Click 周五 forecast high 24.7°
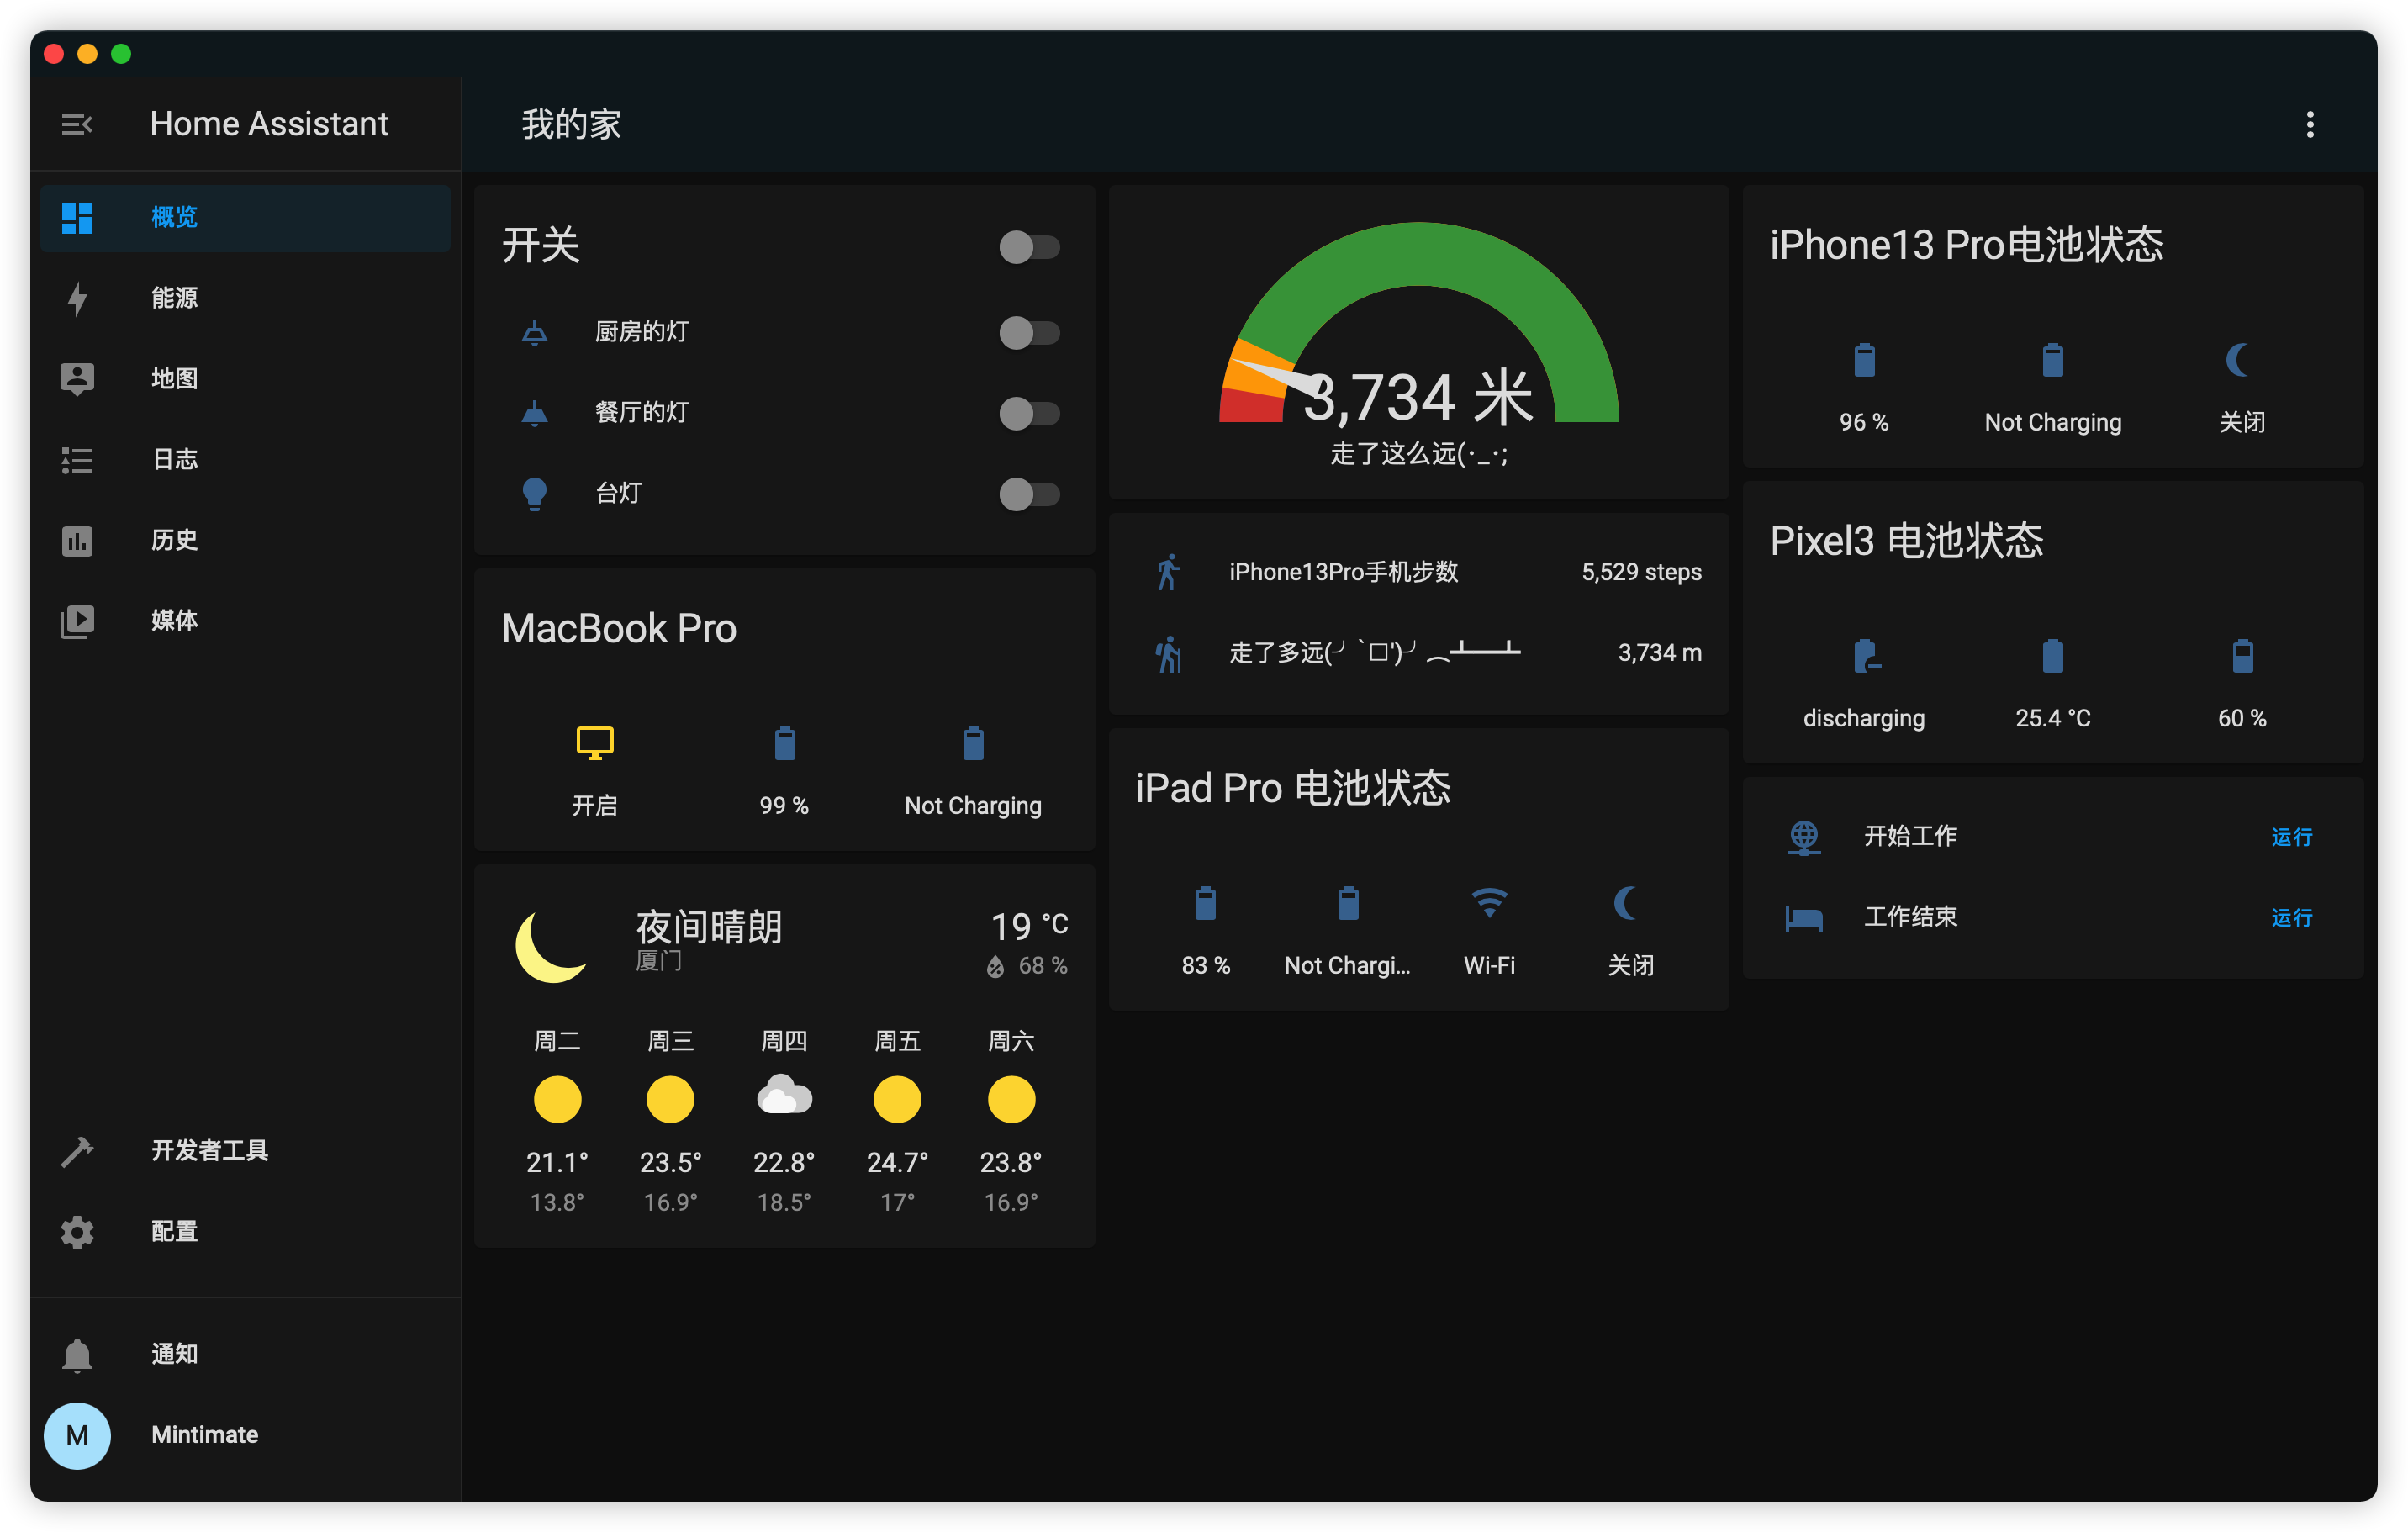2408x1532 pixels. 897,1163
